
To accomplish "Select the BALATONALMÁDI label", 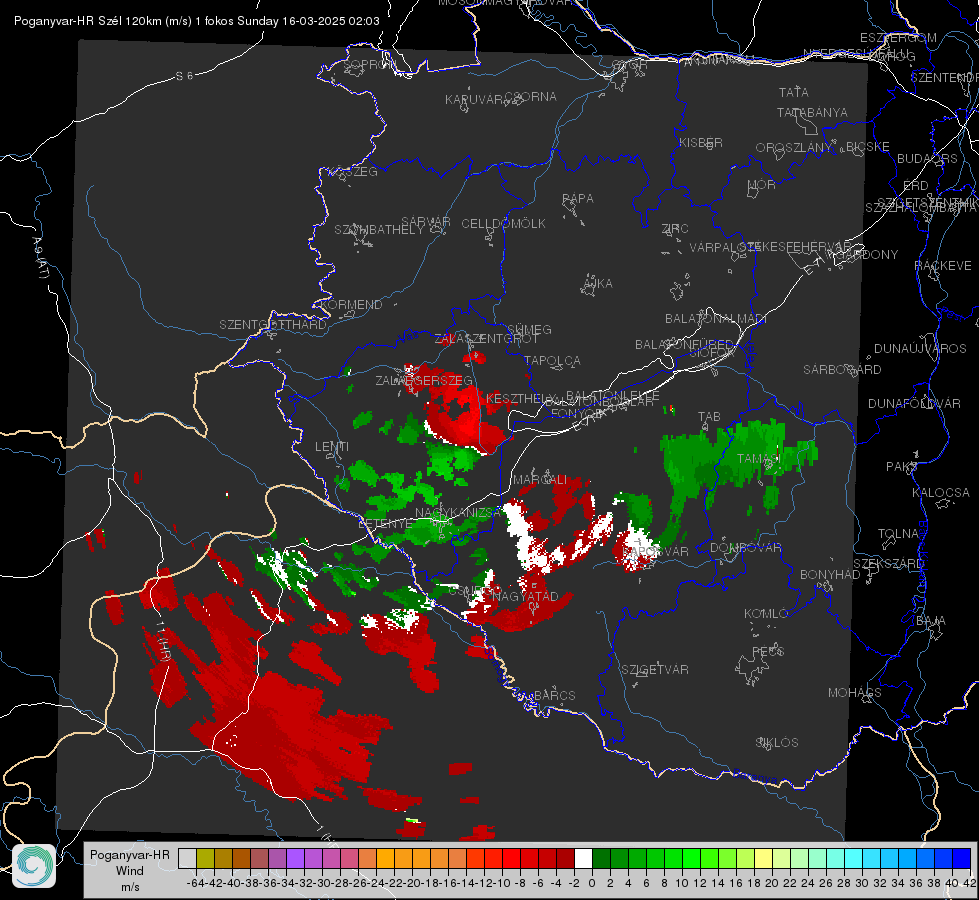I will click(716, 319).
